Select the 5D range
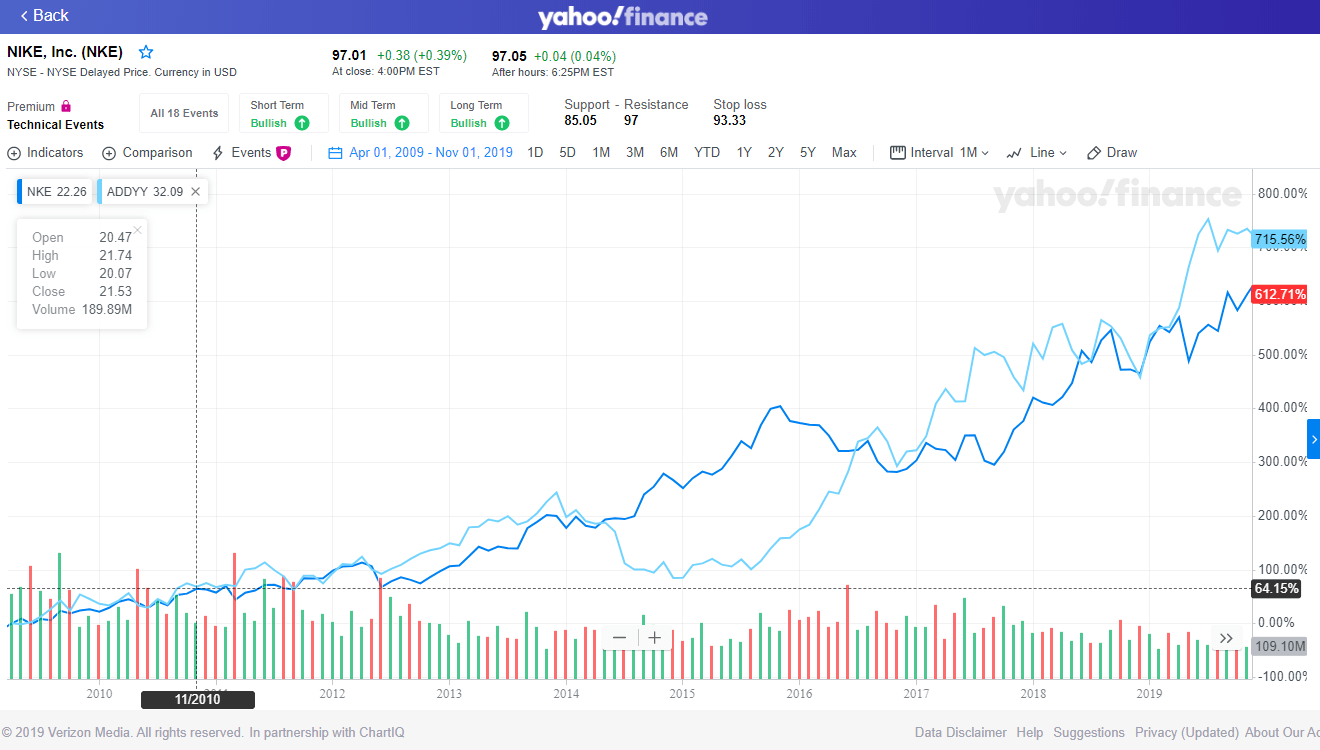The height and width of the screenshot is (750, 1320). pyautogui.click(x=567, y=153)
